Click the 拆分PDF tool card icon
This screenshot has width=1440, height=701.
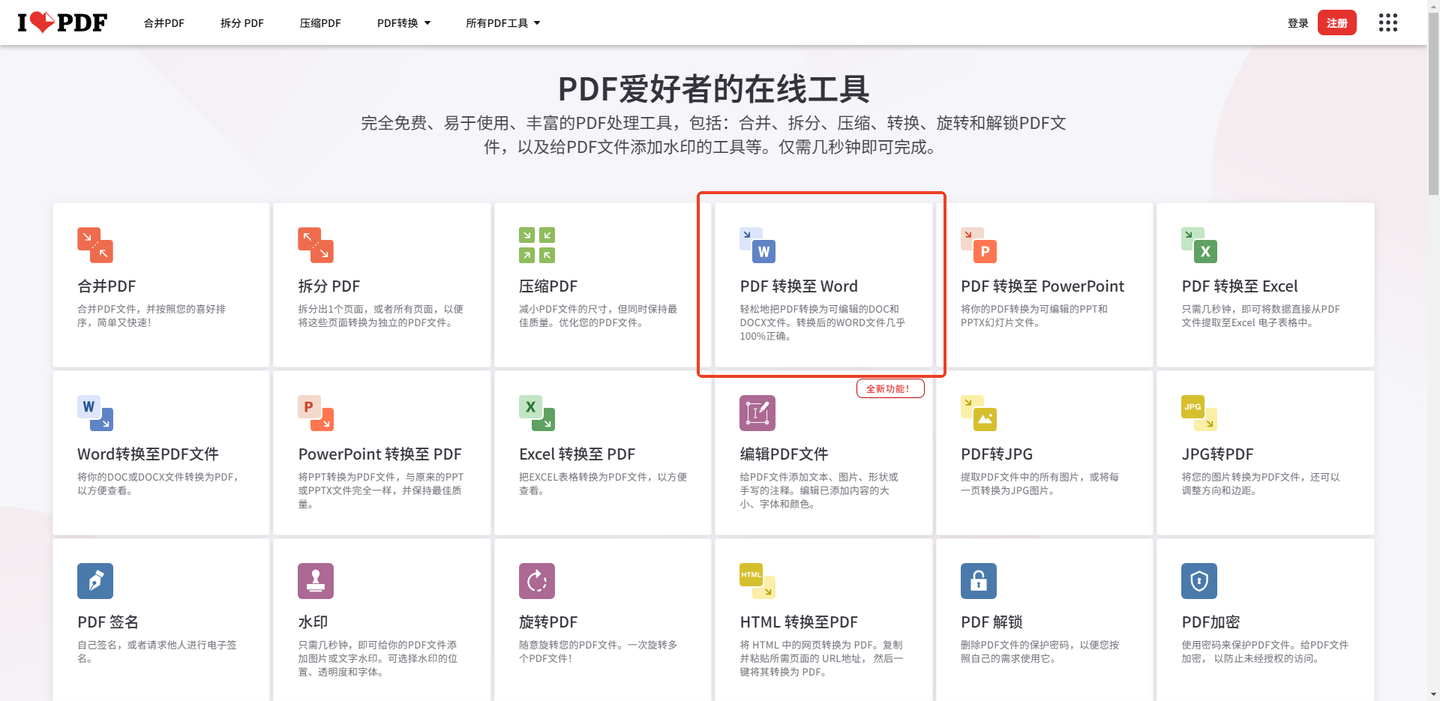[315, 245]
